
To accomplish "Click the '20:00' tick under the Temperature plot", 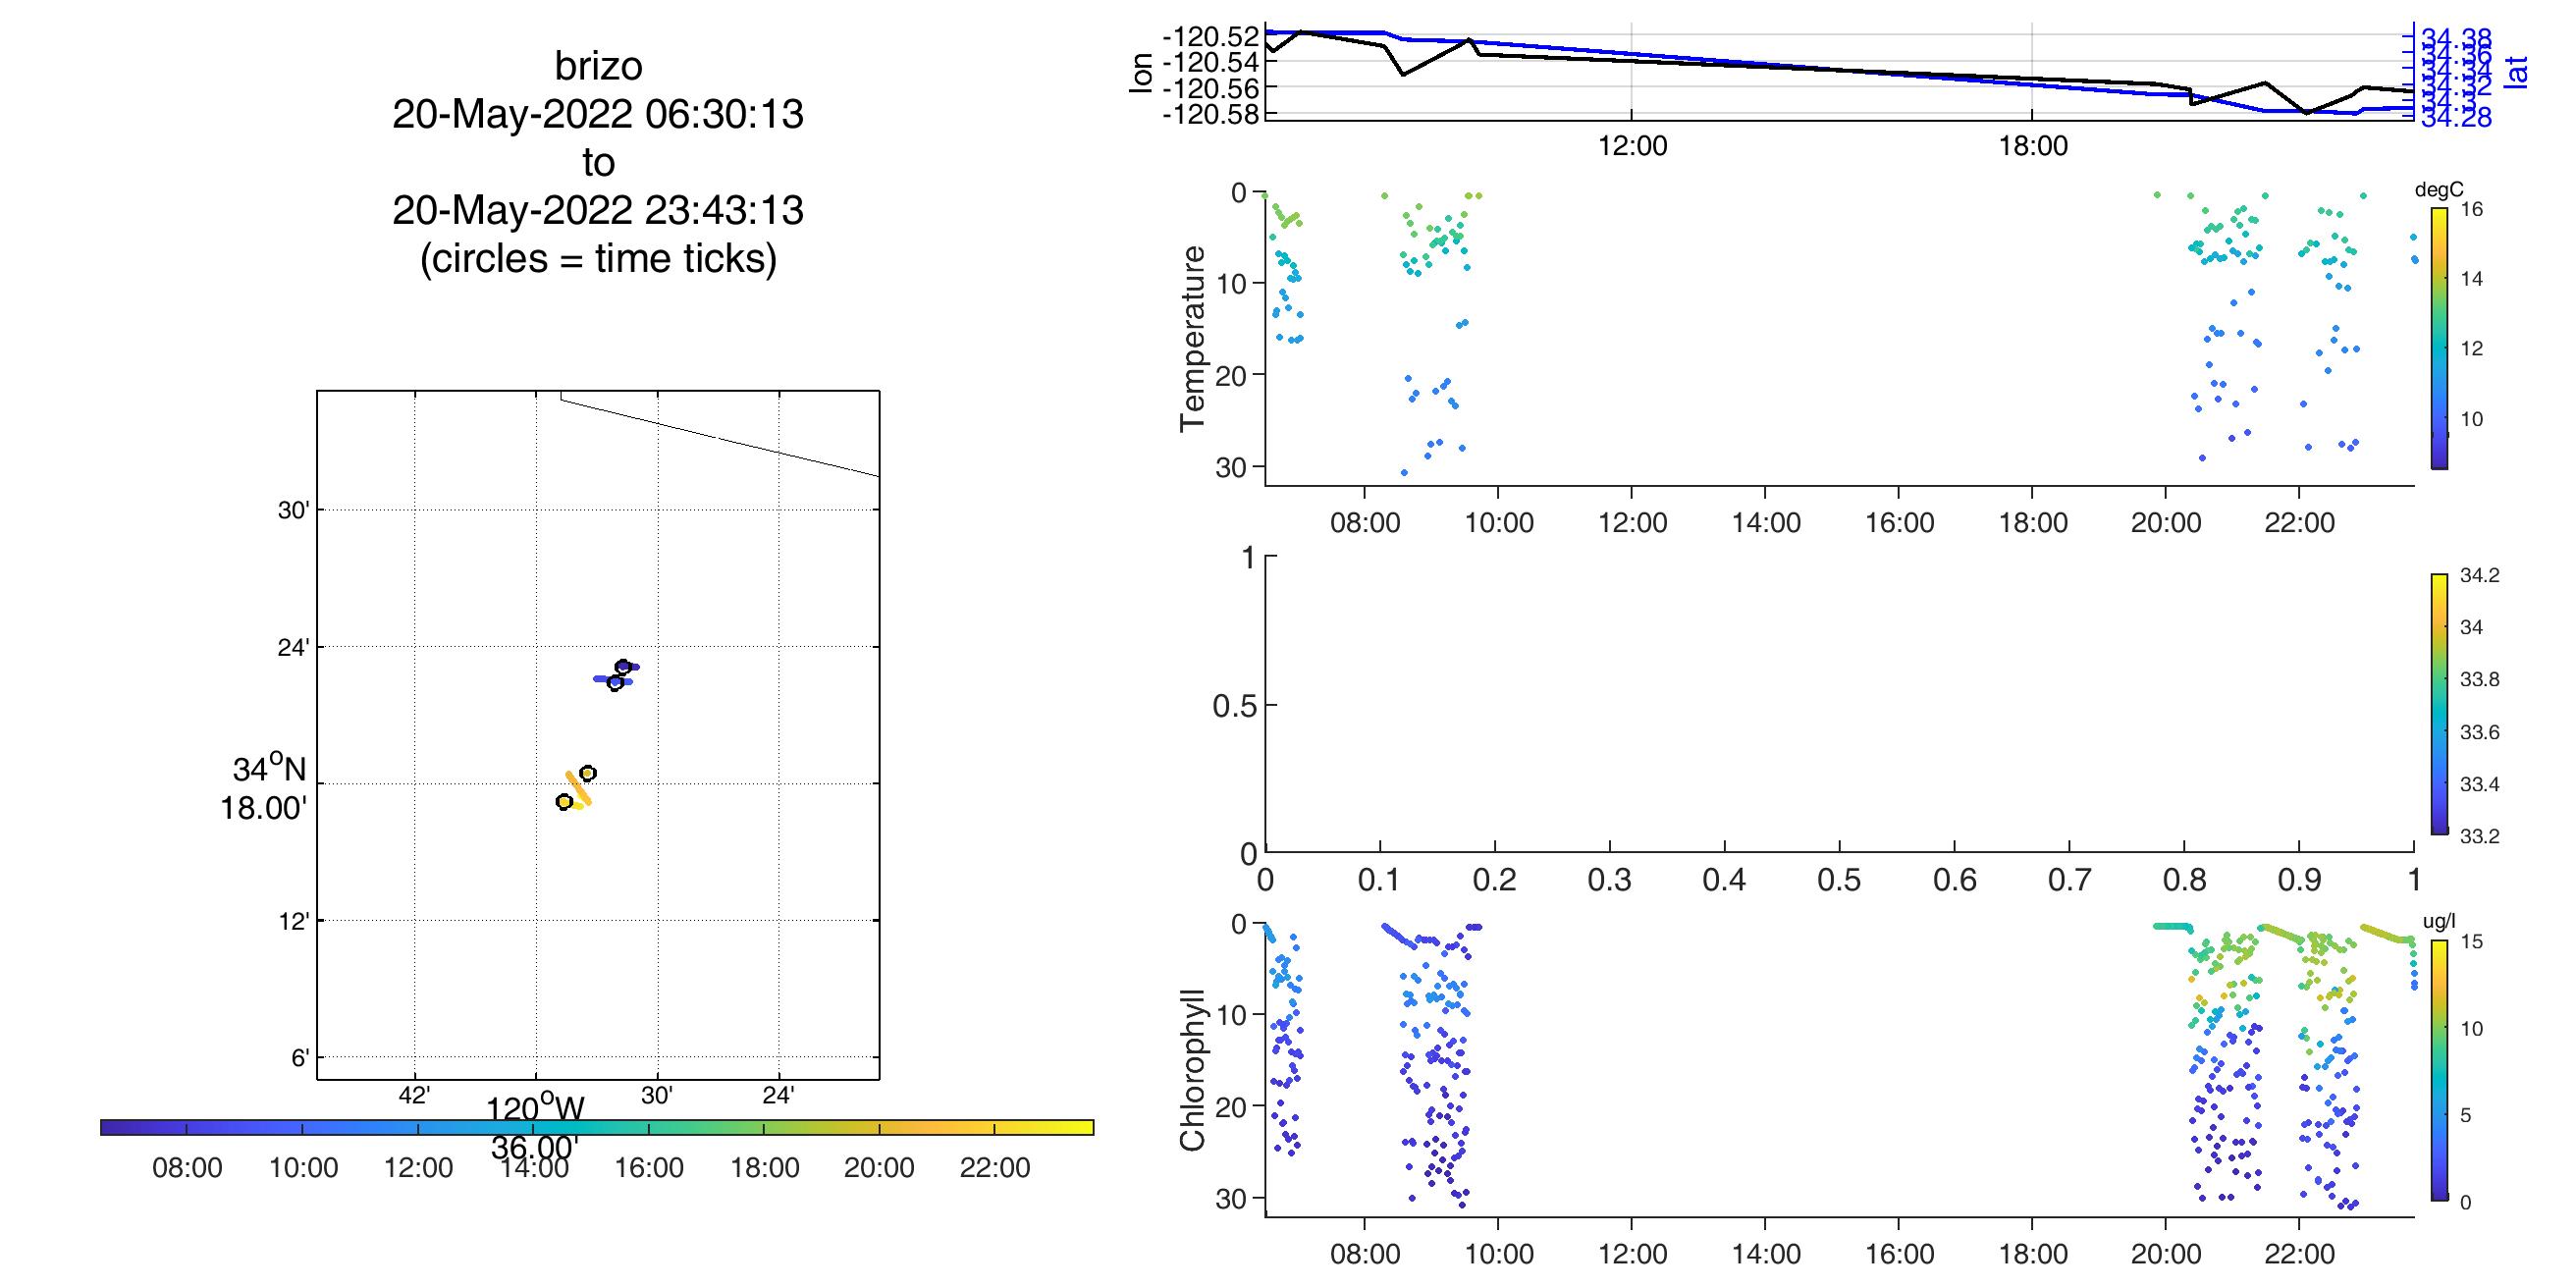I will tap(2166, 523).
